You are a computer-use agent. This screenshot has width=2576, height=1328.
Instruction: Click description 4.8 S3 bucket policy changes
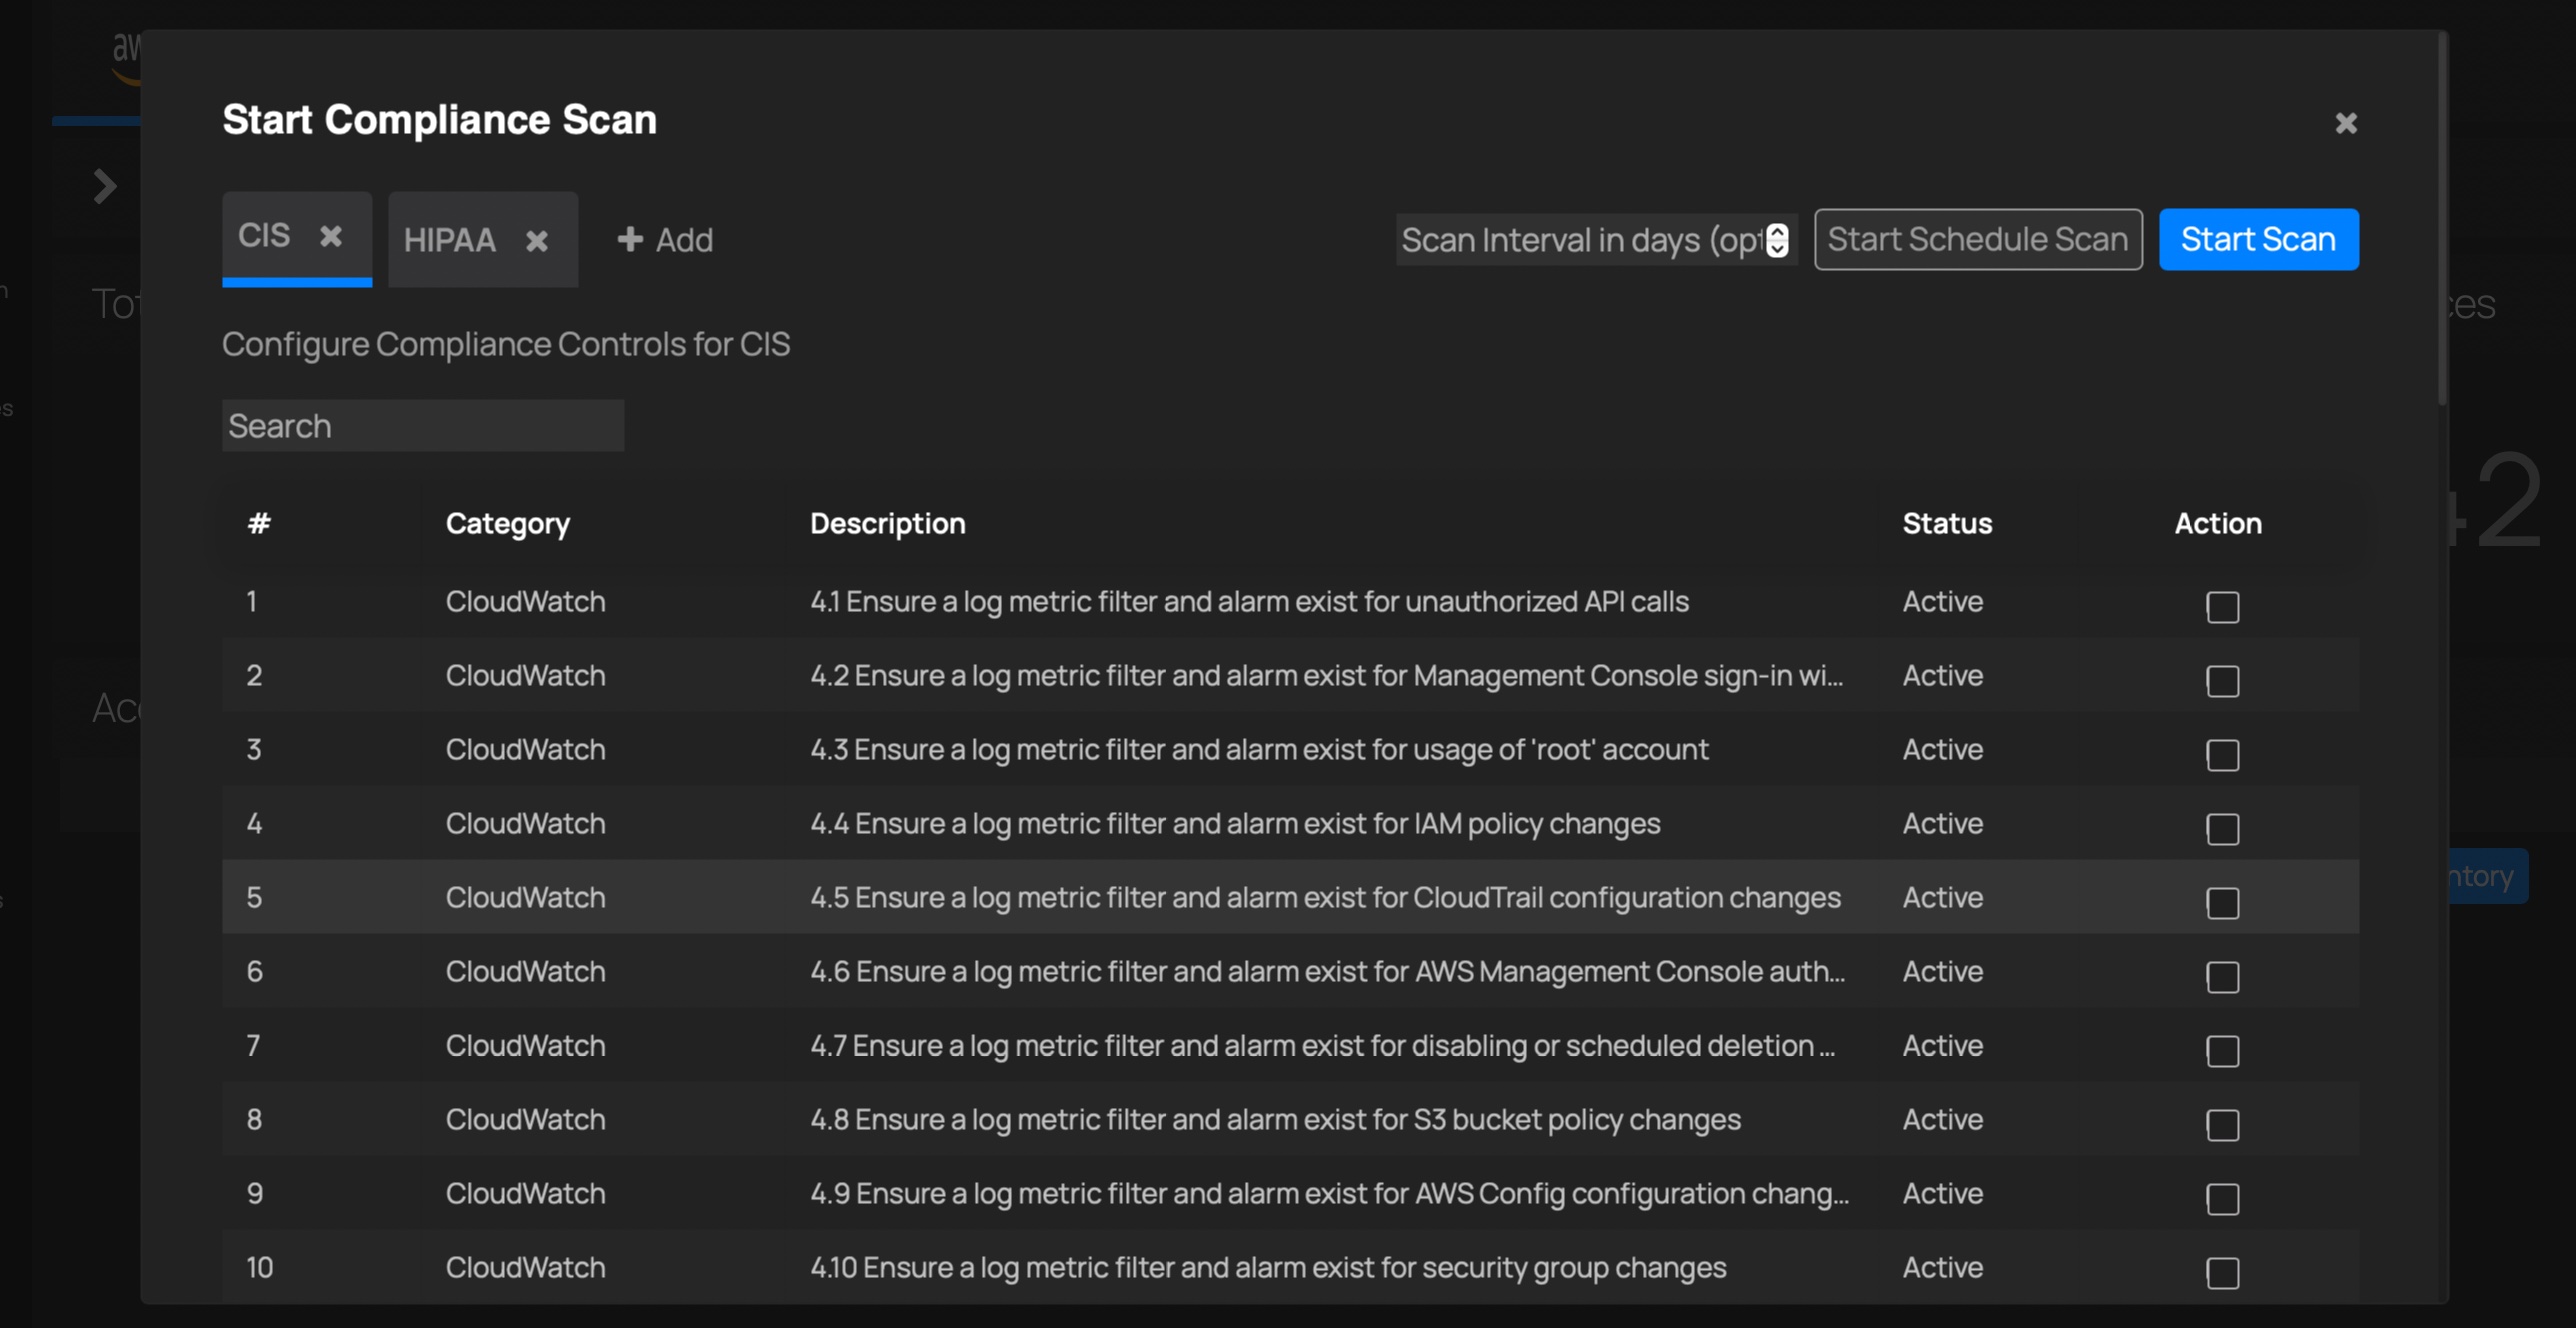1275,1119
